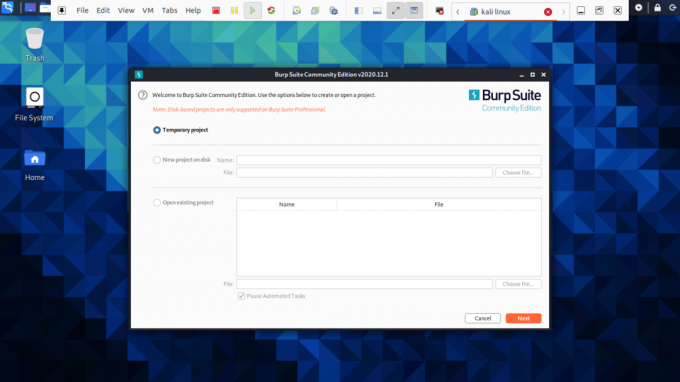The height and width of the screenshot is (382, 680).
Task: Click the full screen arrows icon
Action: coord(396,10)
